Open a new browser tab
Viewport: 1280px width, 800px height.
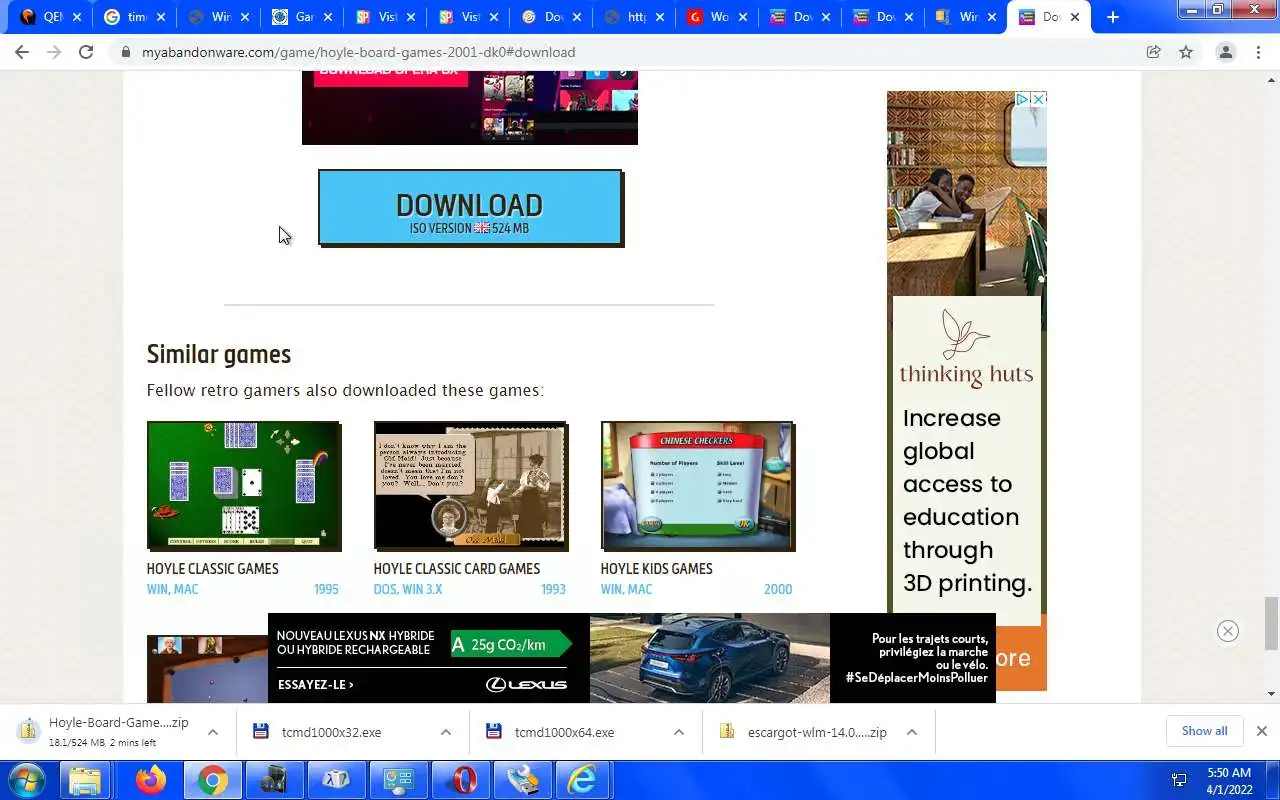point(1112,17)
